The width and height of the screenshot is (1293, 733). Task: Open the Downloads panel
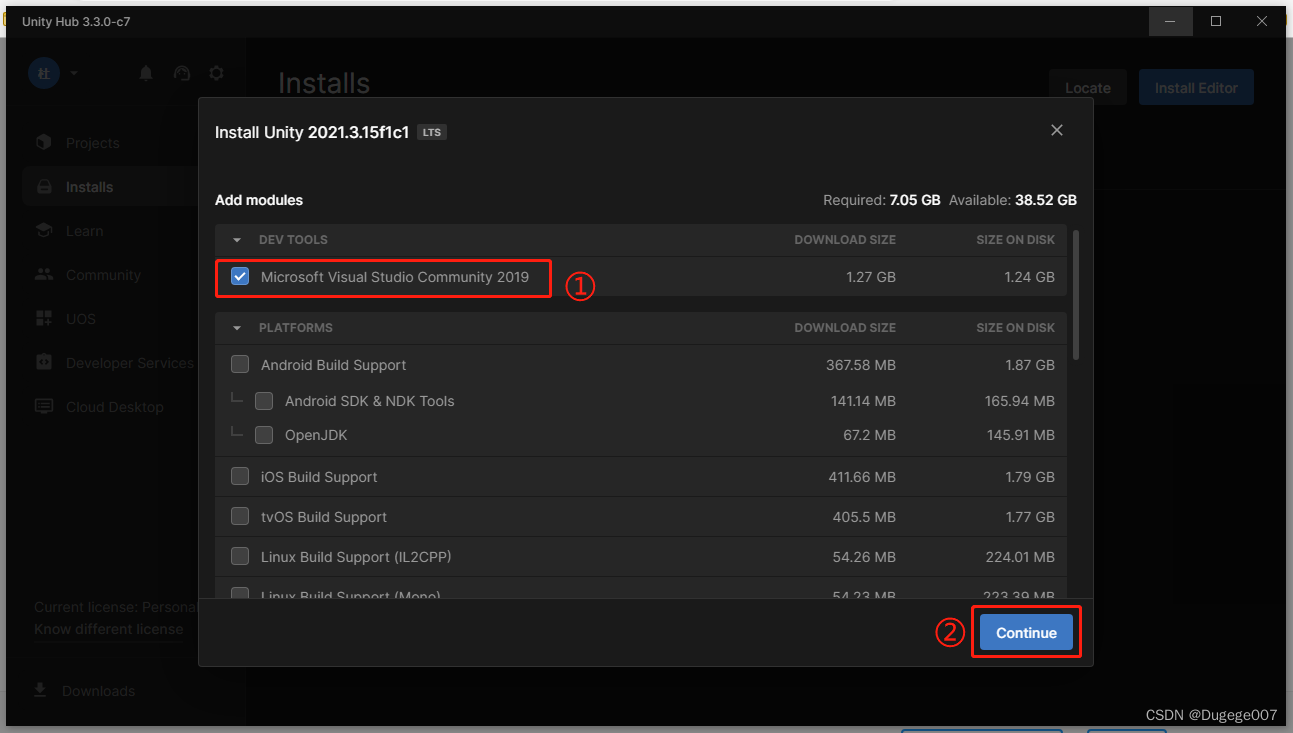pyautogui.click(x=98, y=691)
